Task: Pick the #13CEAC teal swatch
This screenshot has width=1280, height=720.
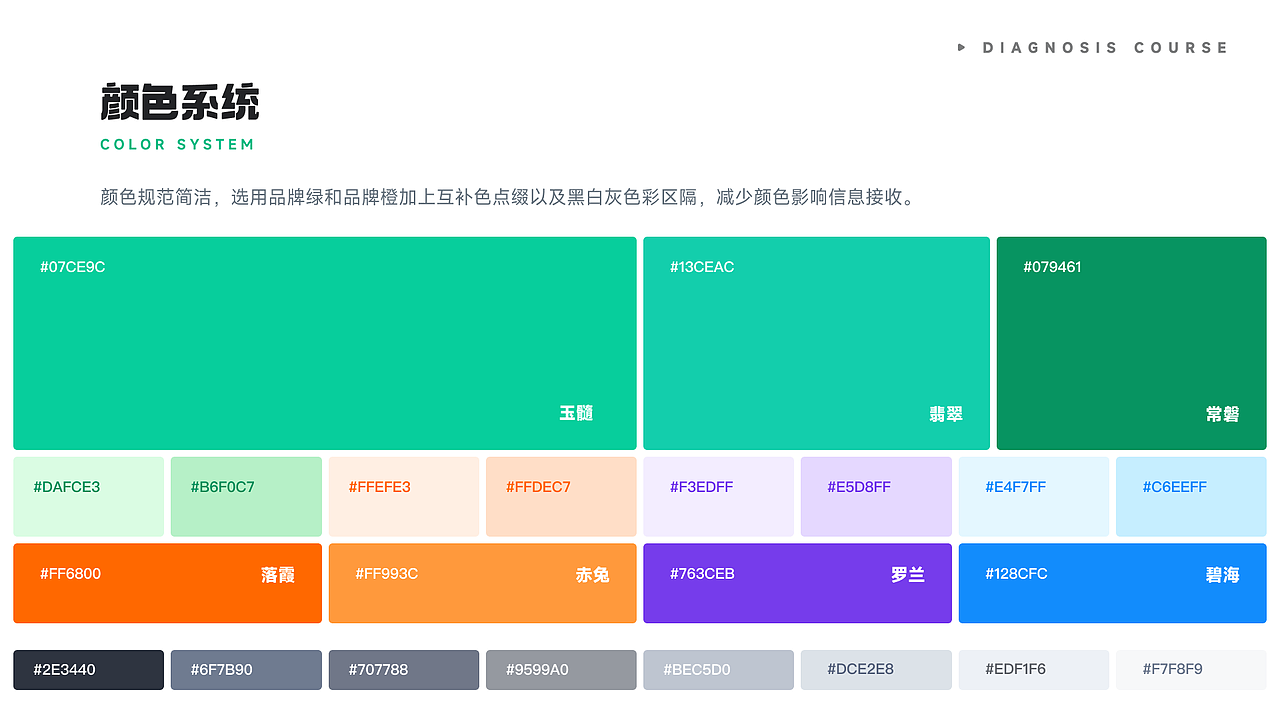Action: 816,343
